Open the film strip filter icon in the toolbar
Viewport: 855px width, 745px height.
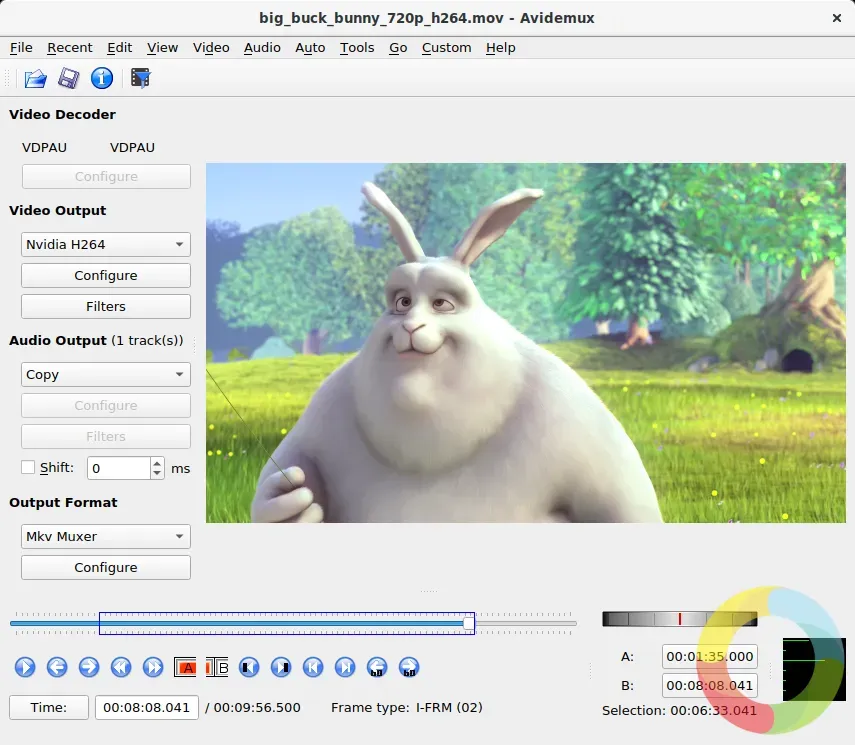141,79
